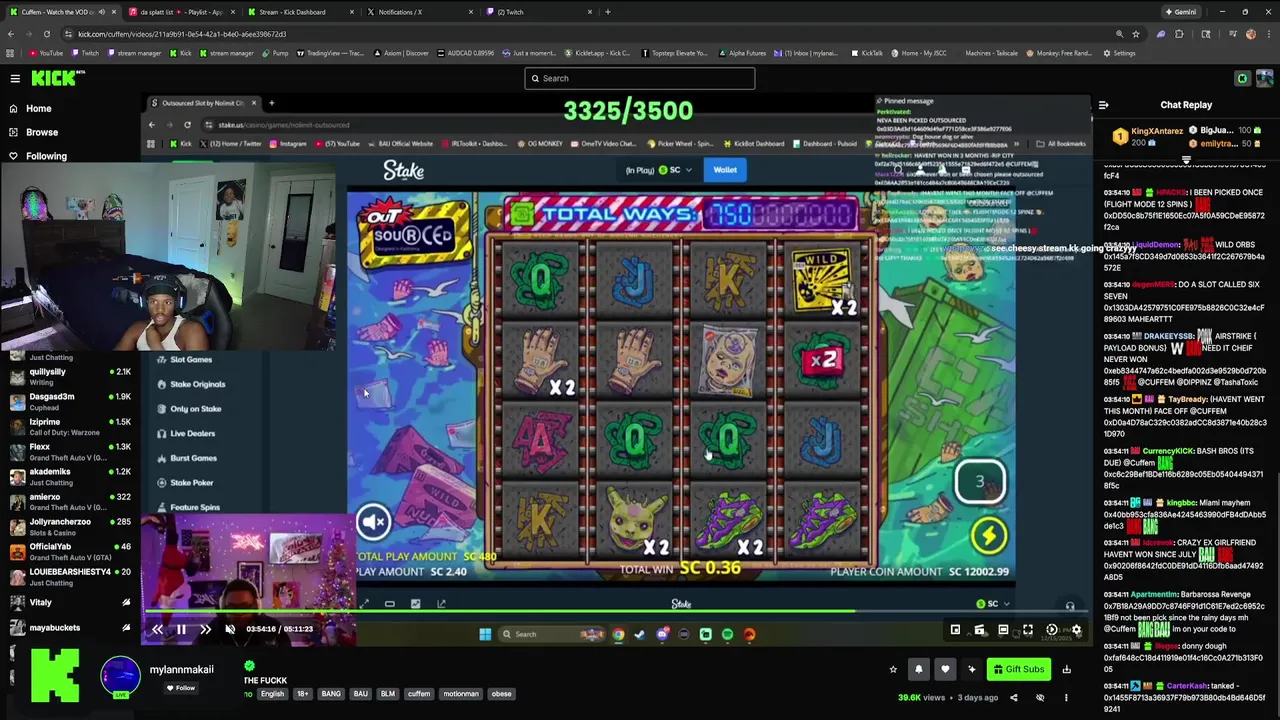The image size is (1280, 720).
Task: Reload the page in browser
Action: tap(46, 34)
